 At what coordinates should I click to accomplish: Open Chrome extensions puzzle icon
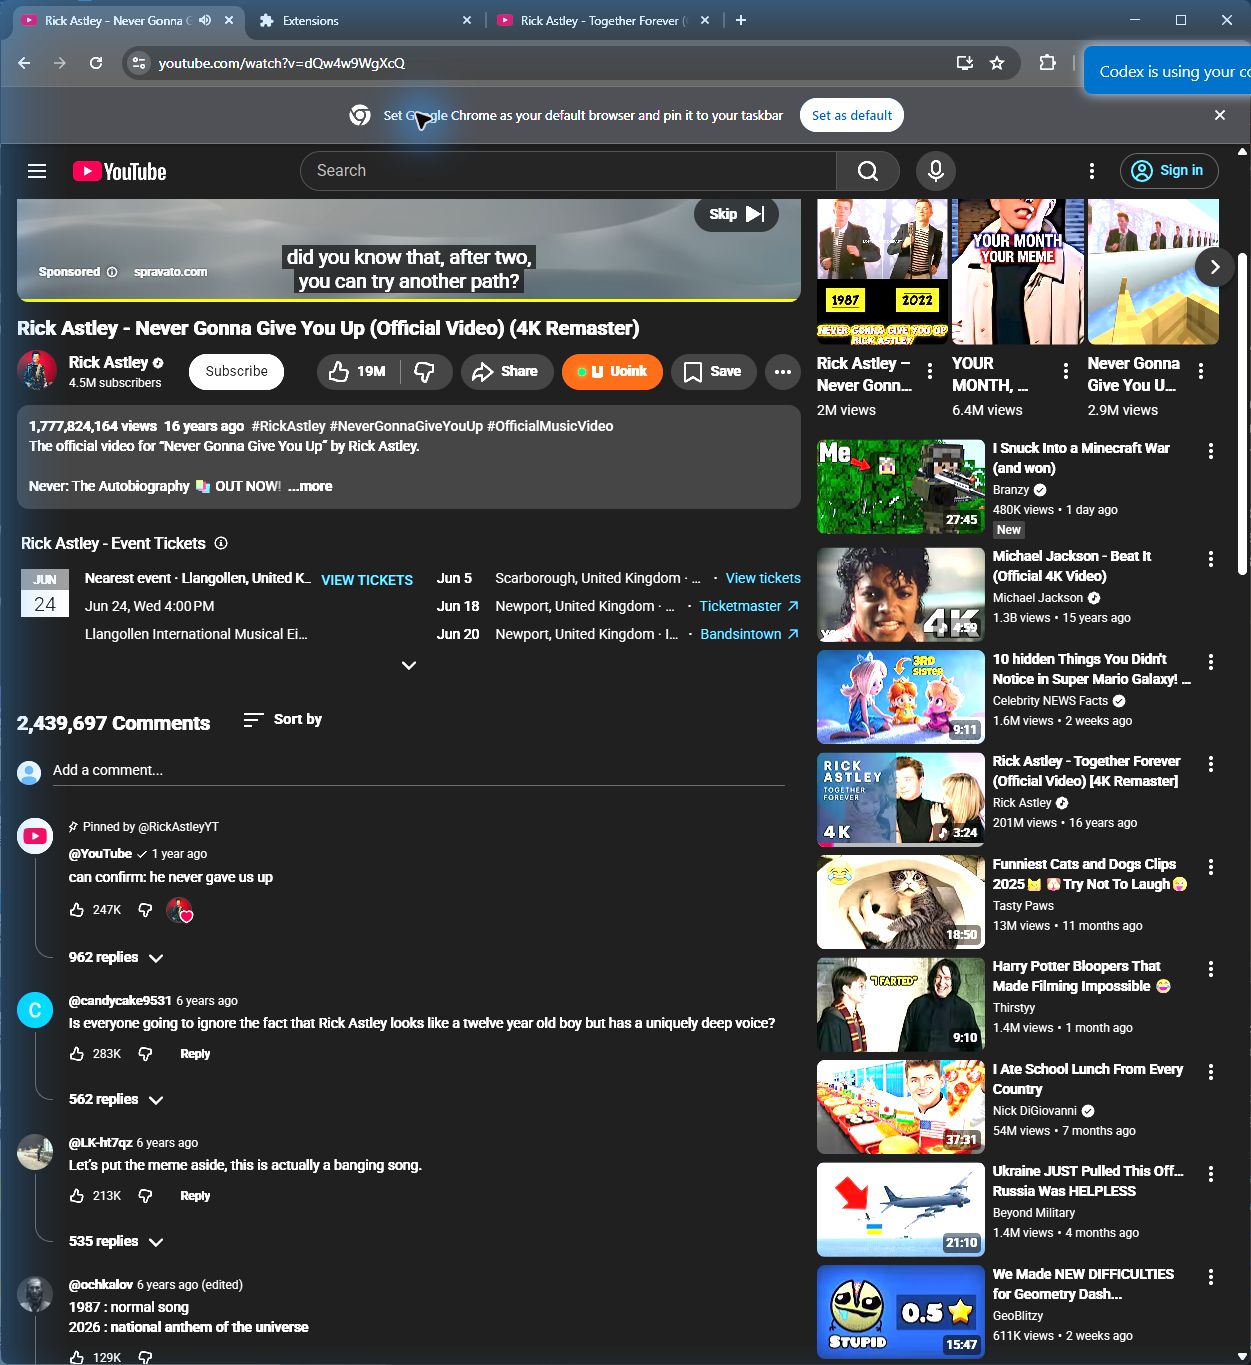(1047, 63)
